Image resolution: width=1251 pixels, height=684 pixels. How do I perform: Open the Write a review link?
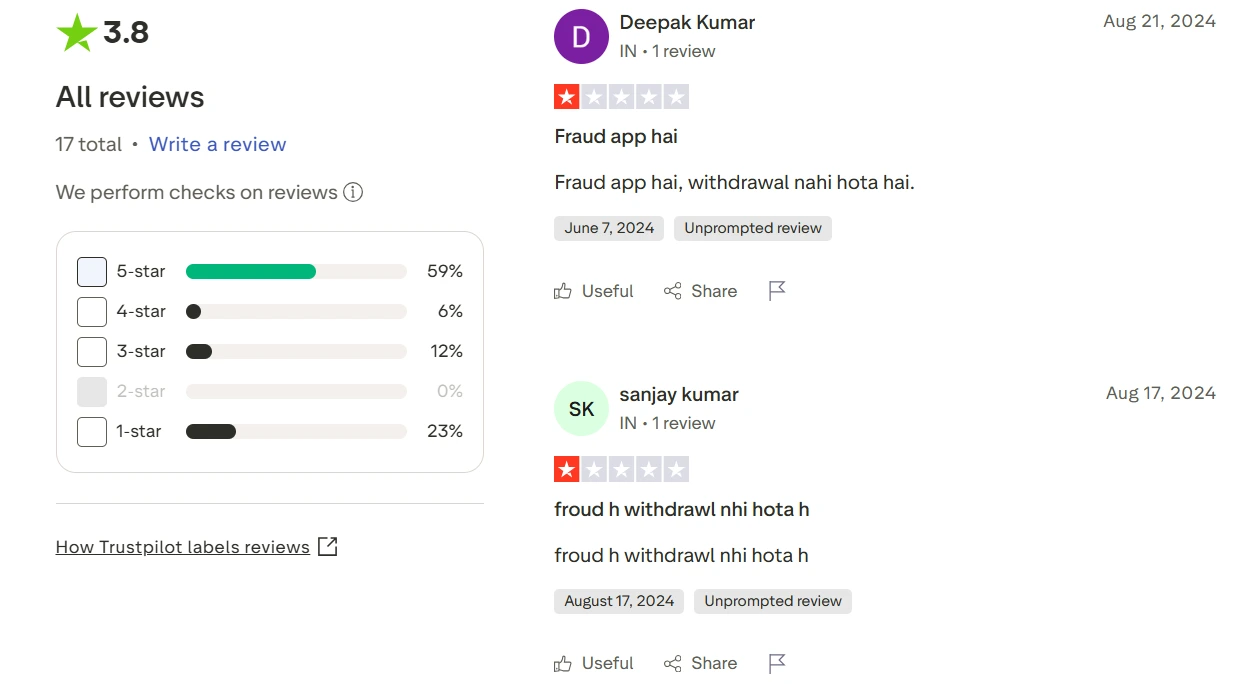coord(217,144)
